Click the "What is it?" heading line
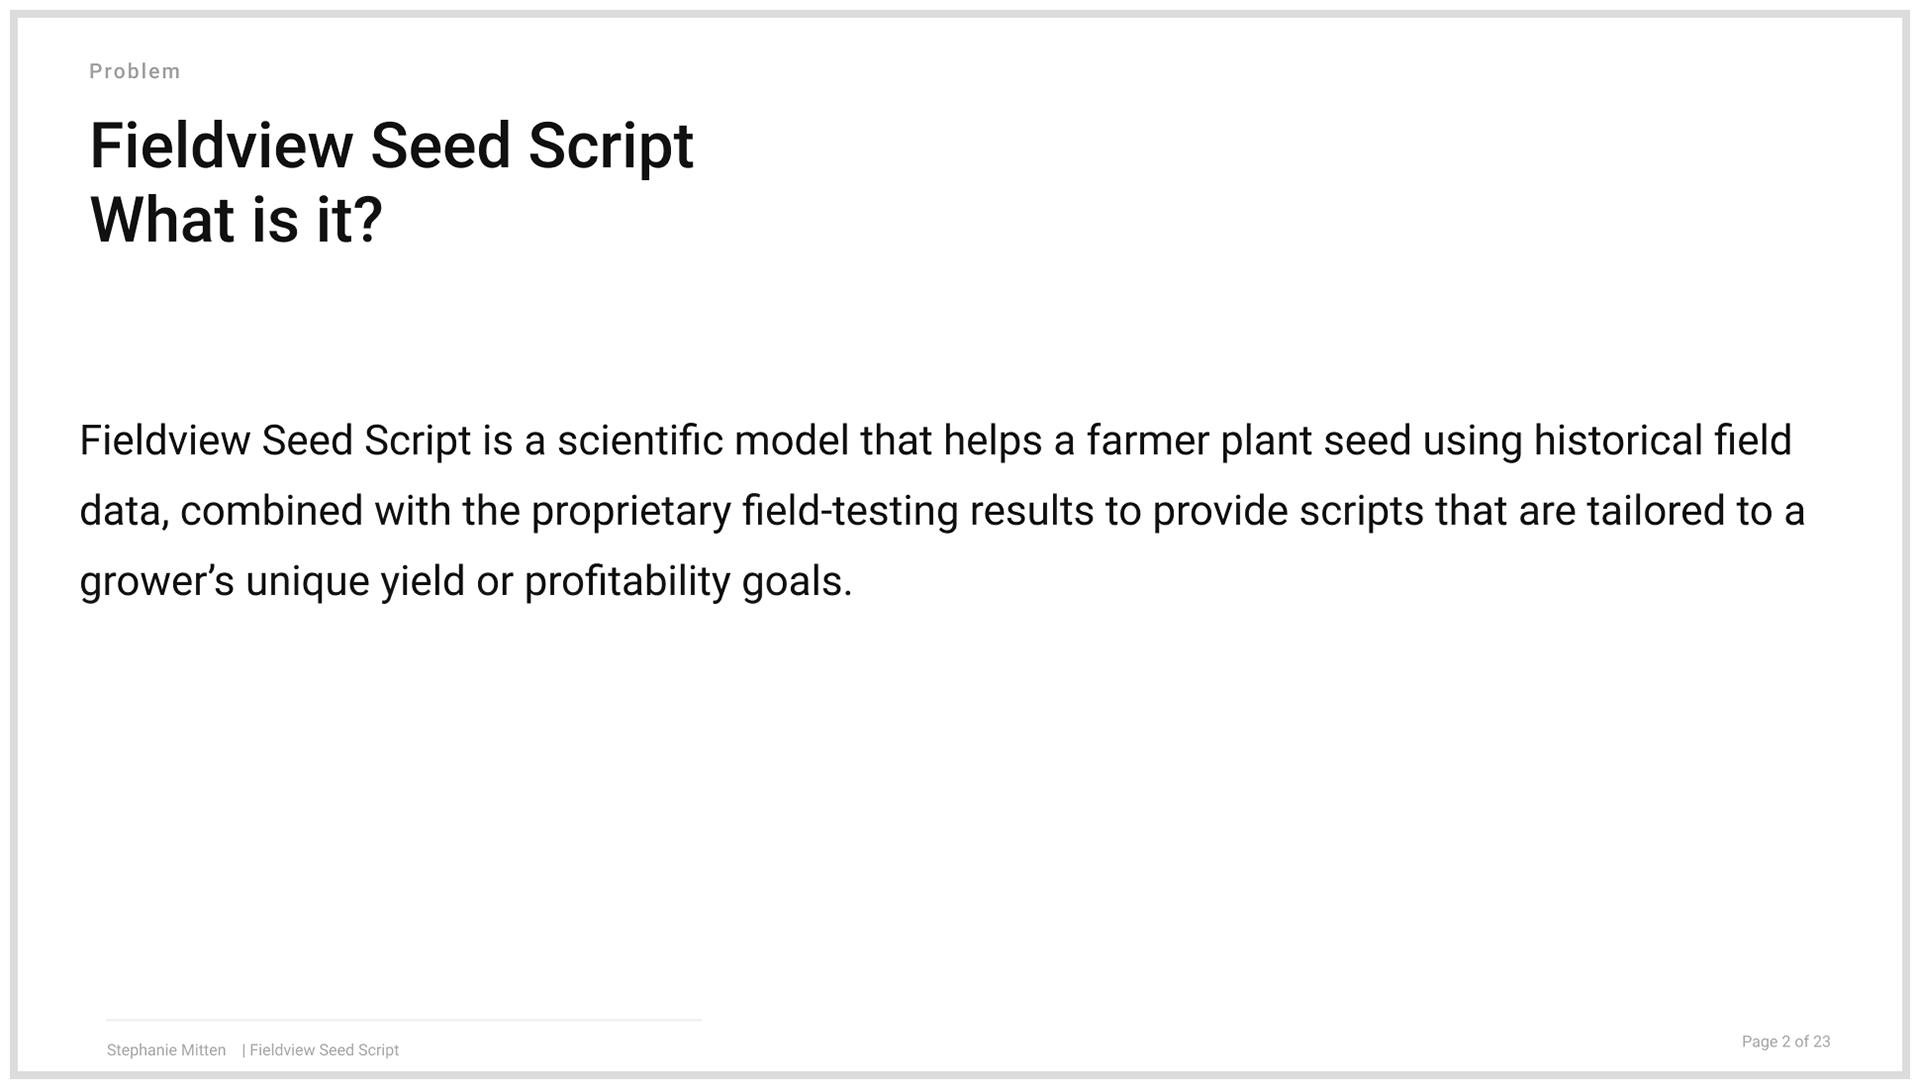1920x1089 pixels. [x=236, y=220]
